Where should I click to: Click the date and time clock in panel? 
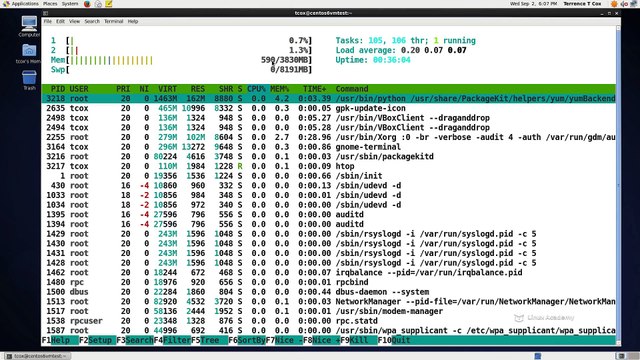coord(533,4)
